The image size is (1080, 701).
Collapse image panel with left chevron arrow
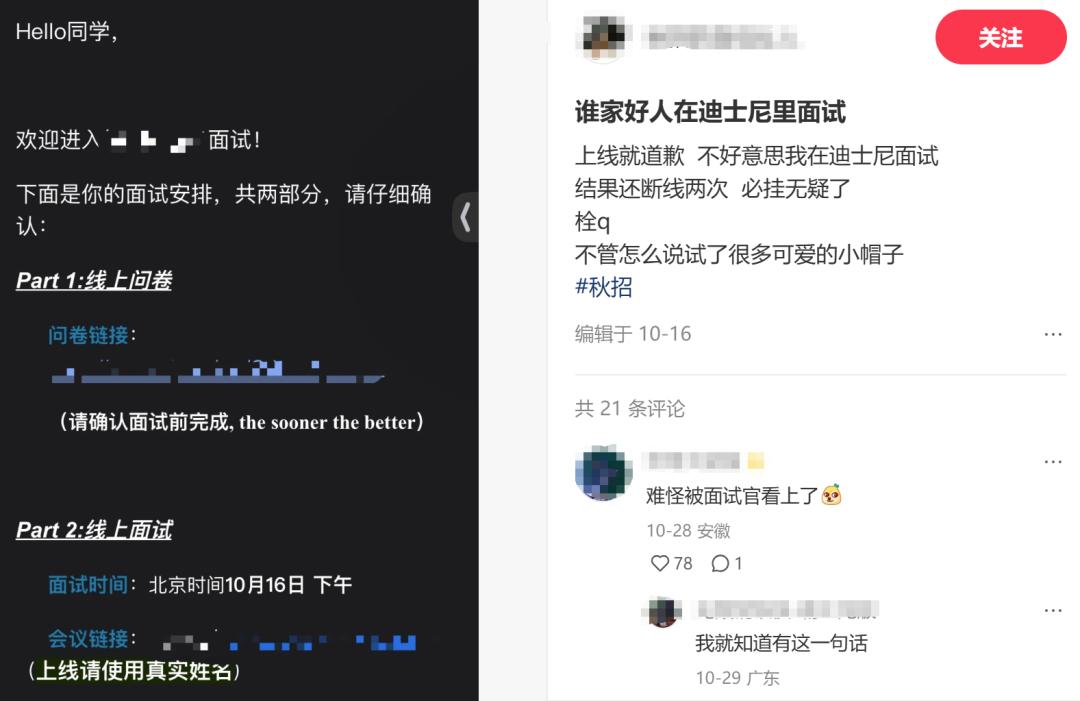point(466,217)
